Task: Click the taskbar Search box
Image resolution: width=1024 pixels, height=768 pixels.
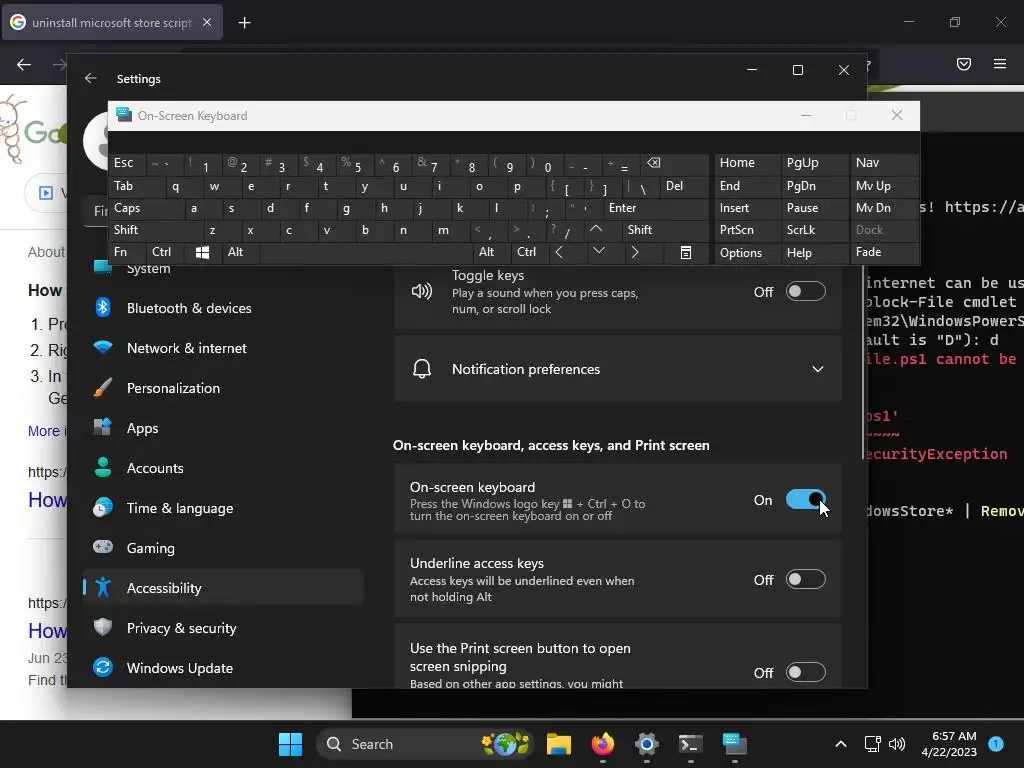Action: tap(425, 744)
